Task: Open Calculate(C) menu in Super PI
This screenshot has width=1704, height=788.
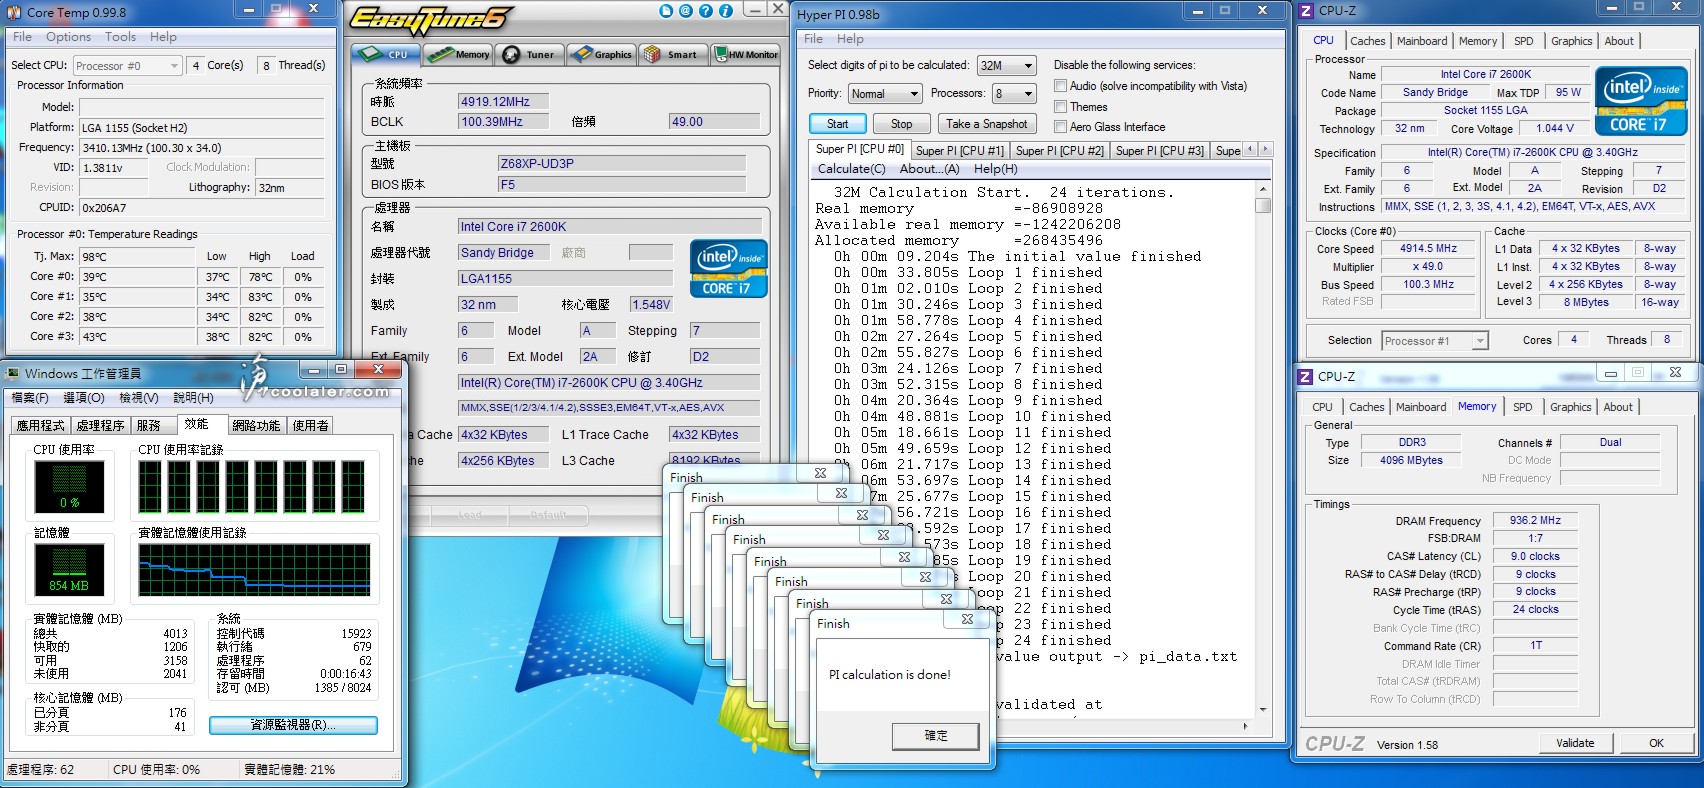Action: click(x=851, y=169)
